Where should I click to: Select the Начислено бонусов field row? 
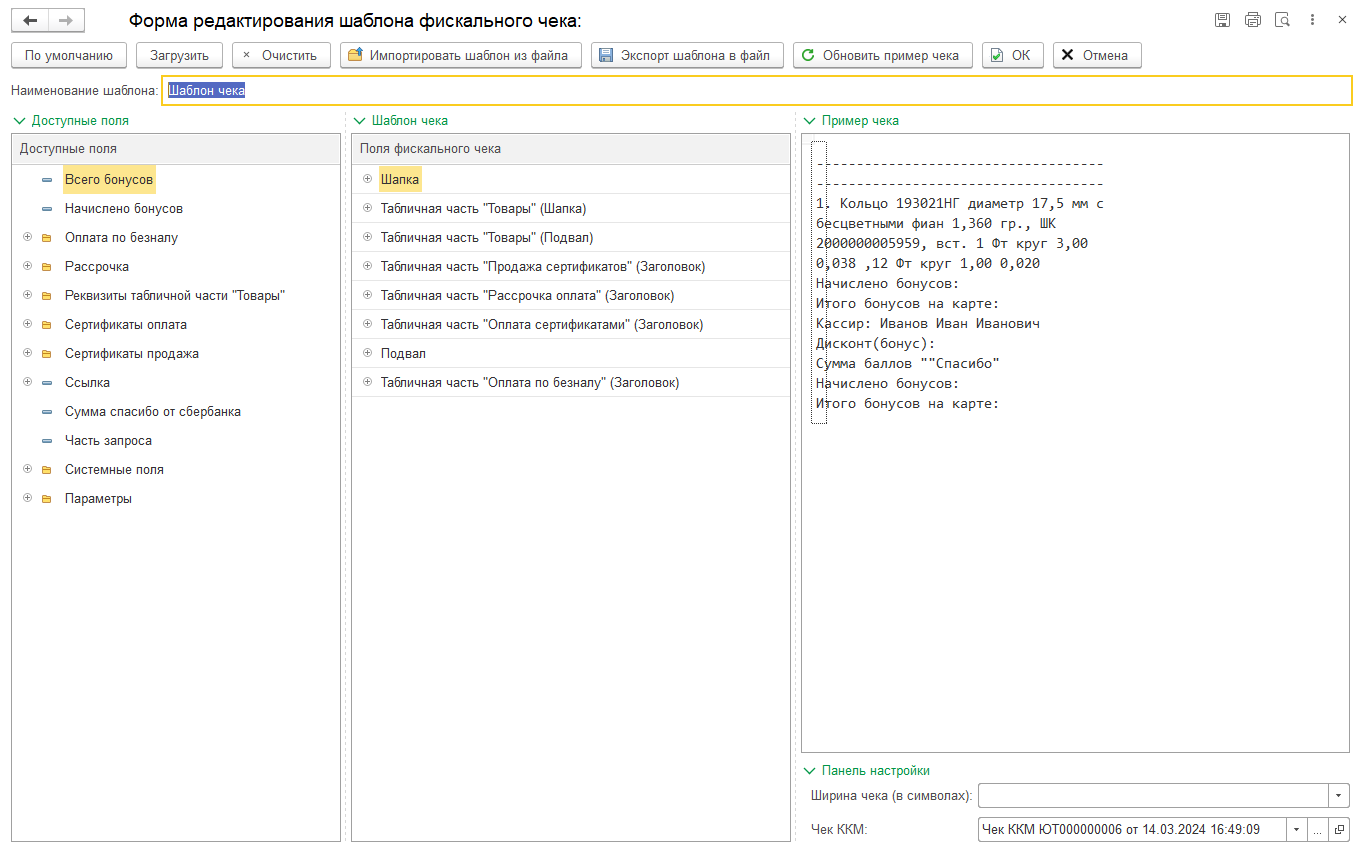click(x=176, y=209)
